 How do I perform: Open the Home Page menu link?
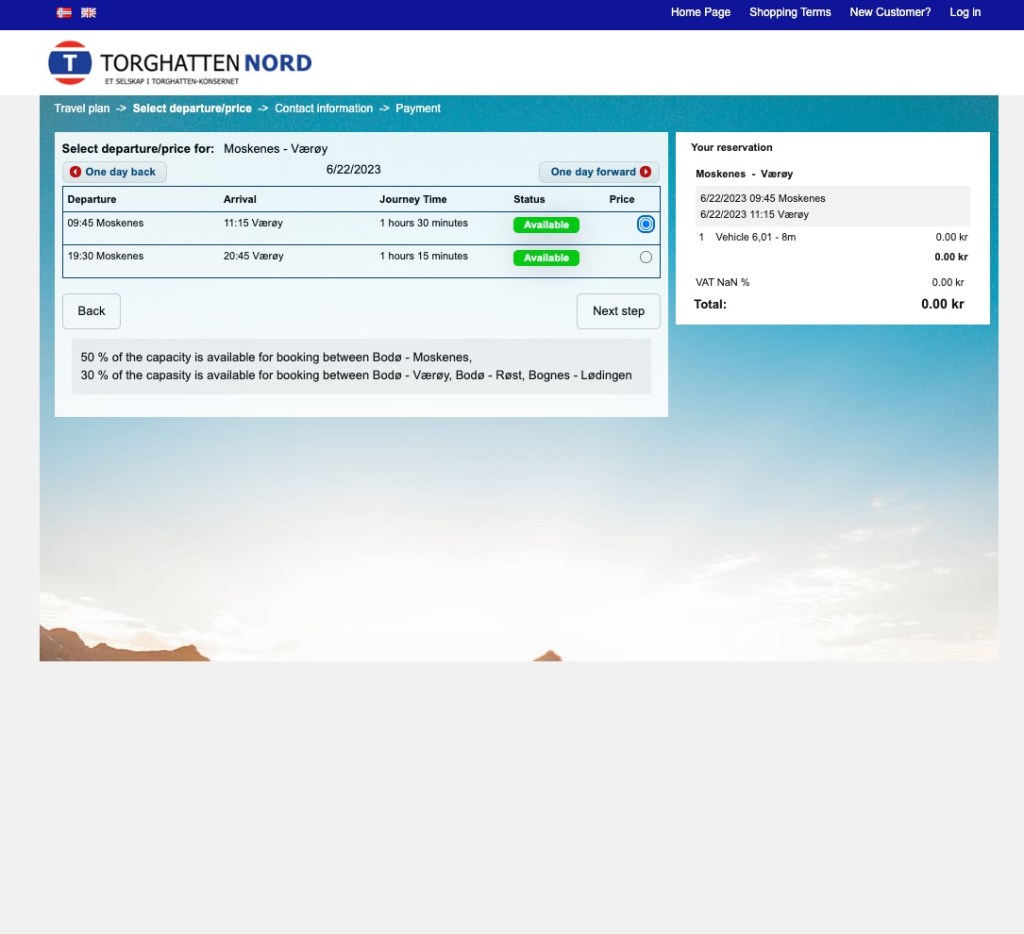point(700,13)
